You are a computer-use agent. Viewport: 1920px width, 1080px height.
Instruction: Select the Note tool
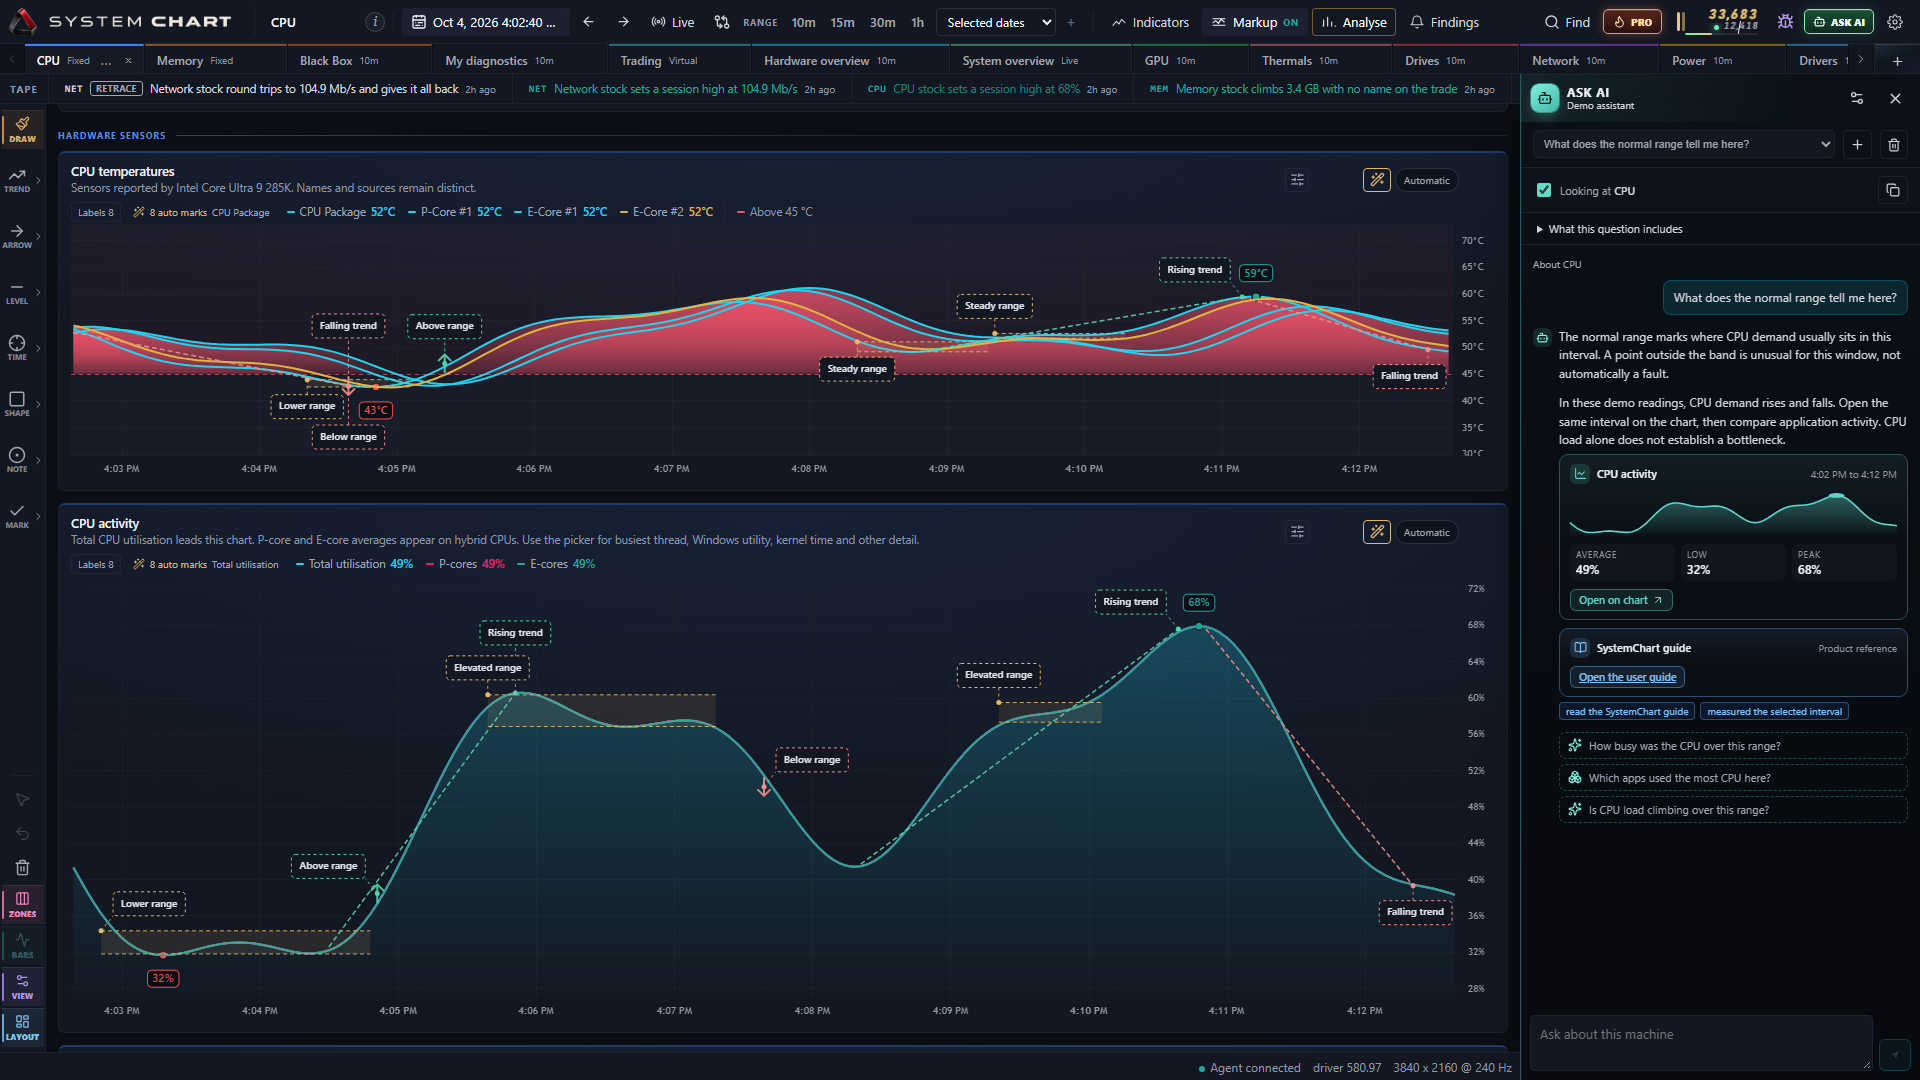click(17, 460)
